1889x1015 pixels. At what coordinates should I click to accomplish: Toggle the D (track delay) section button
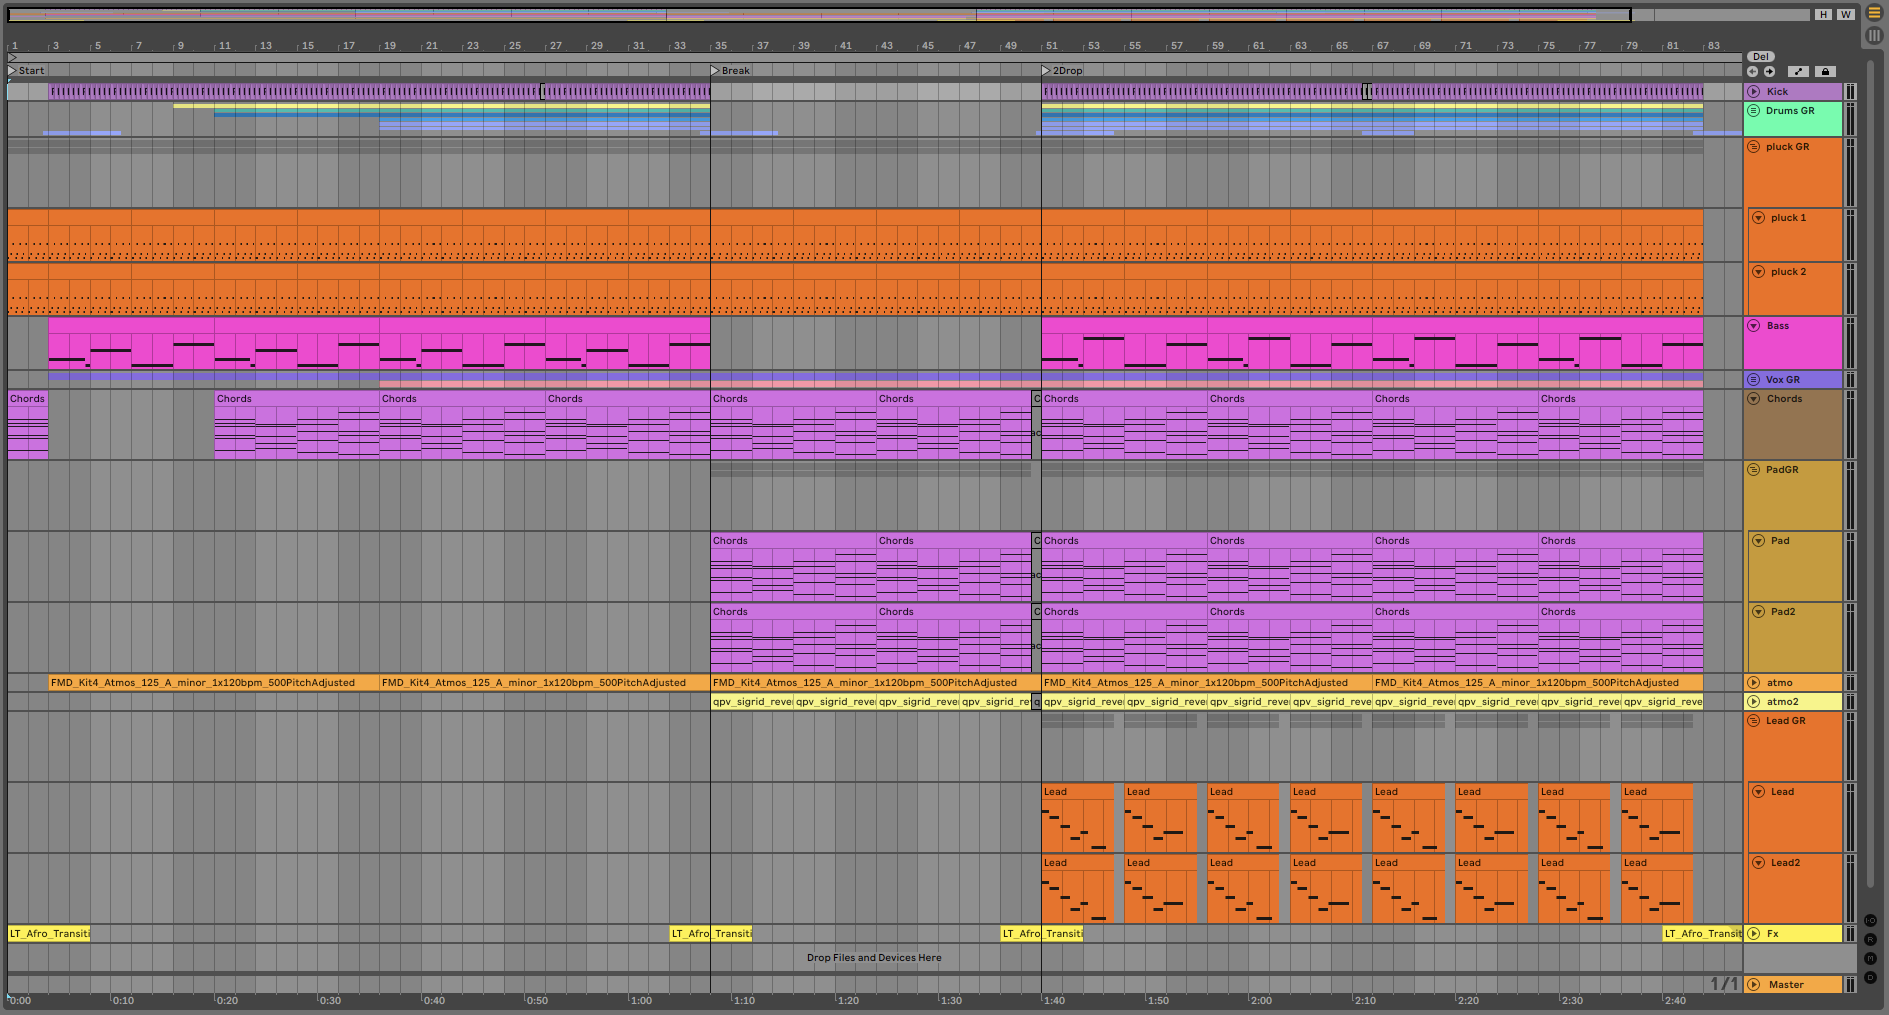click(1871, 977)
